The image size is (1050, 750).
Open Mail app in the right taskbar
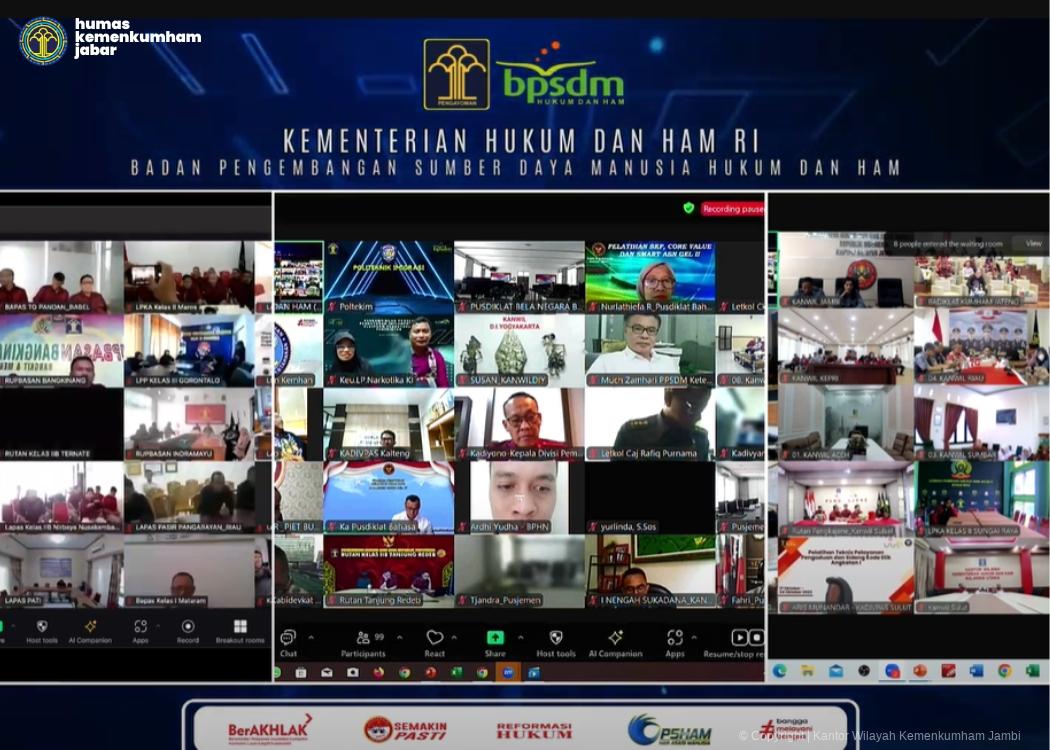836,670
